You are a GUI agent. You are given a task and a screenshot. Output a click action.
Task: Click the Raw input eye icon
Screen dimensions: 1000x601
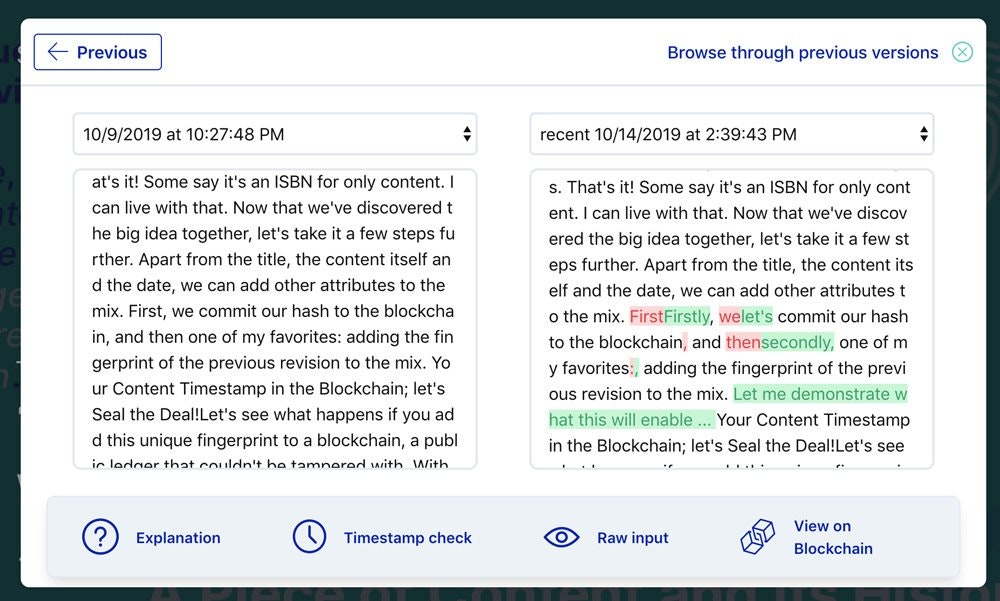point(562,537)
